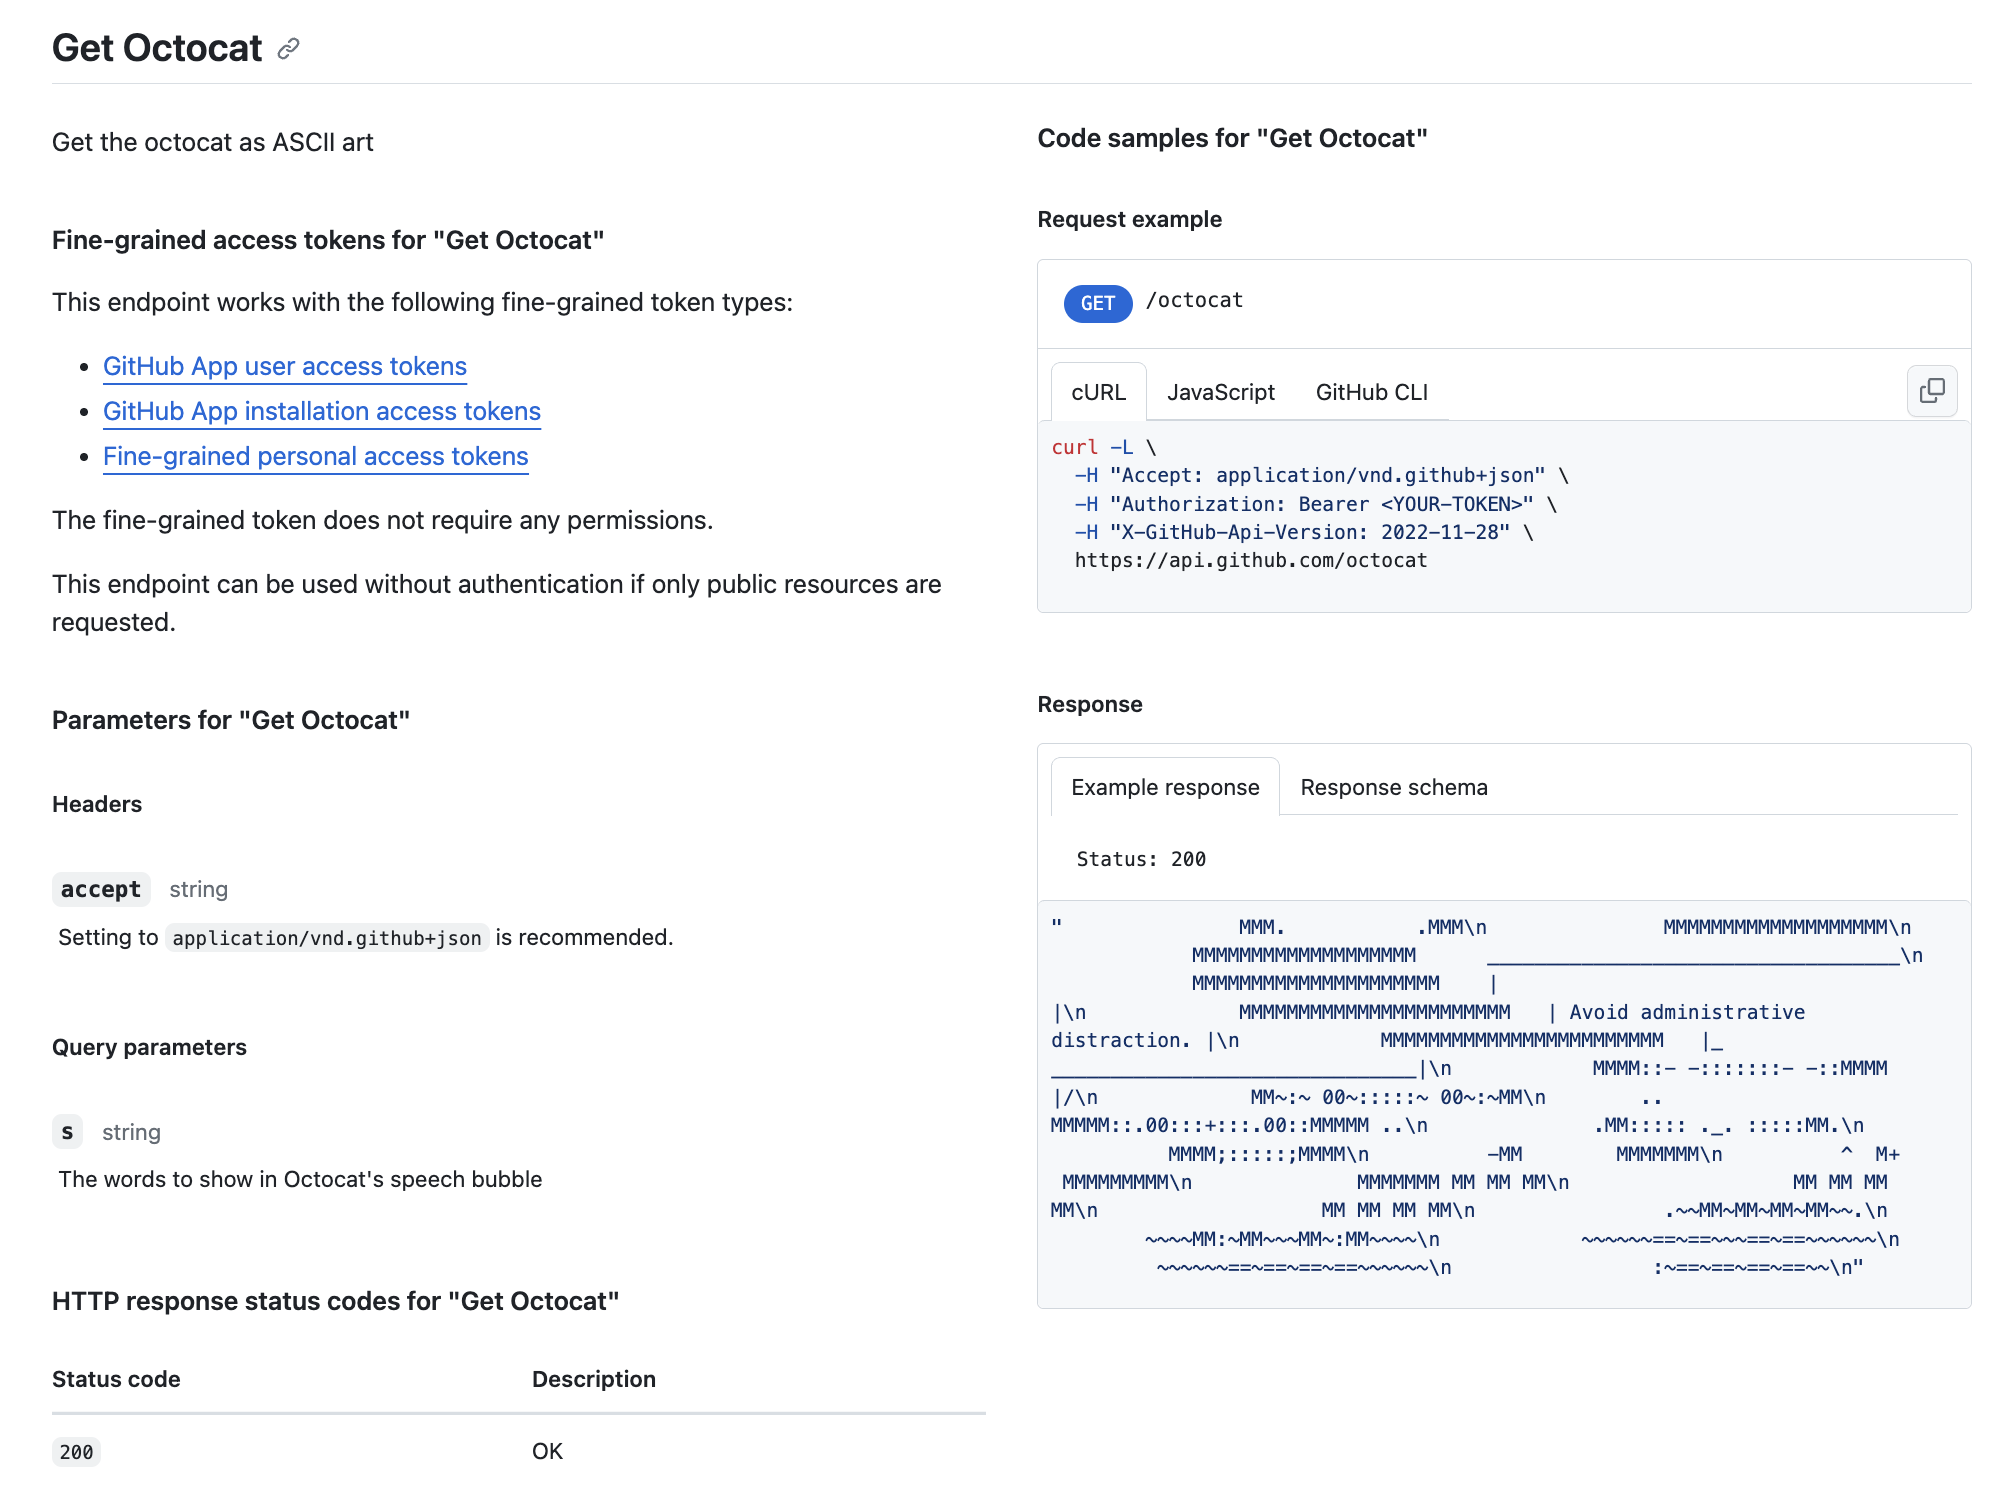Open GitHub App user access tokens link

pos(285,366)
